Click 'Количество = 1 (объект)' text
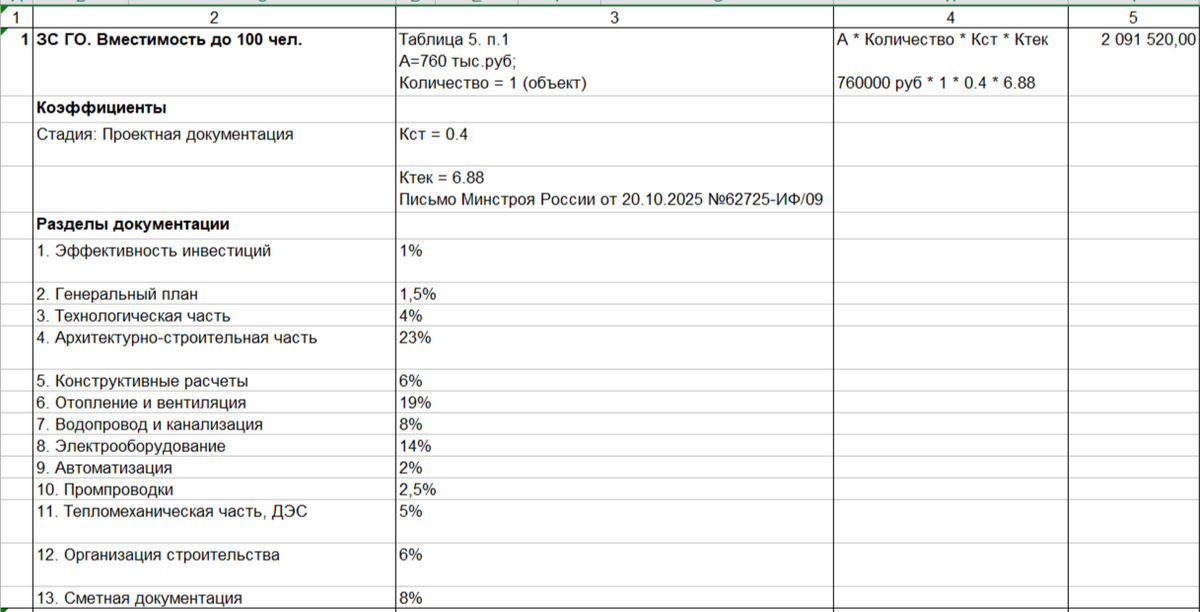Screen dimensions: 1200x612 491,83
